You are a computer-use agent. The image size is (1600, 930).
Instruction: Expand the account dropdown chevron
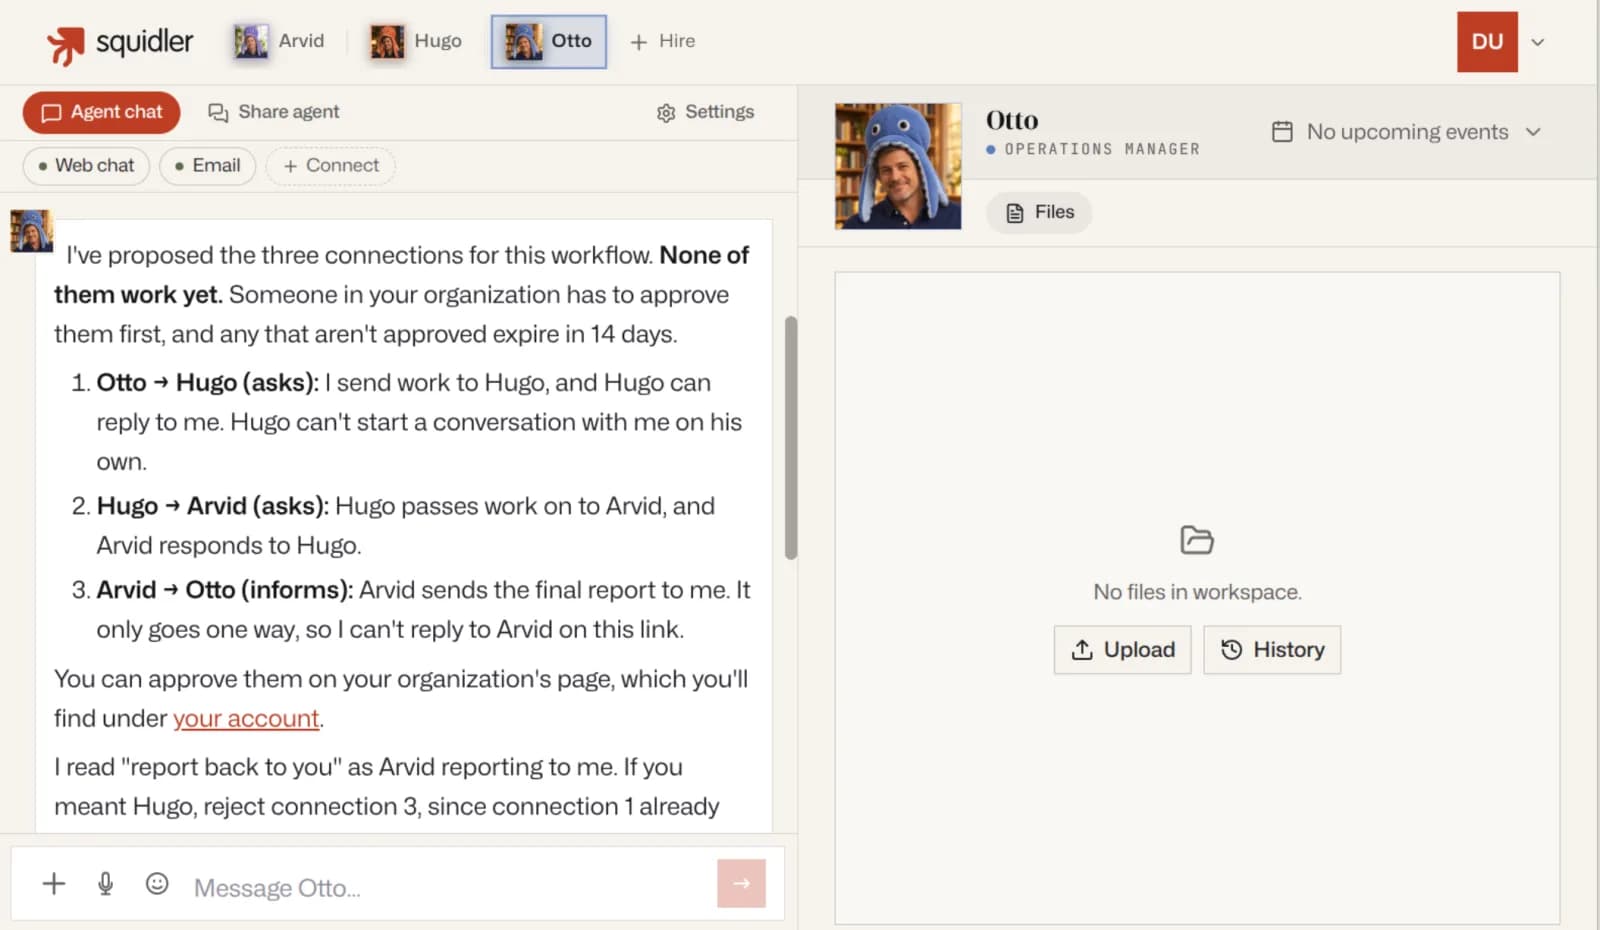click(x=1538, y=42)
